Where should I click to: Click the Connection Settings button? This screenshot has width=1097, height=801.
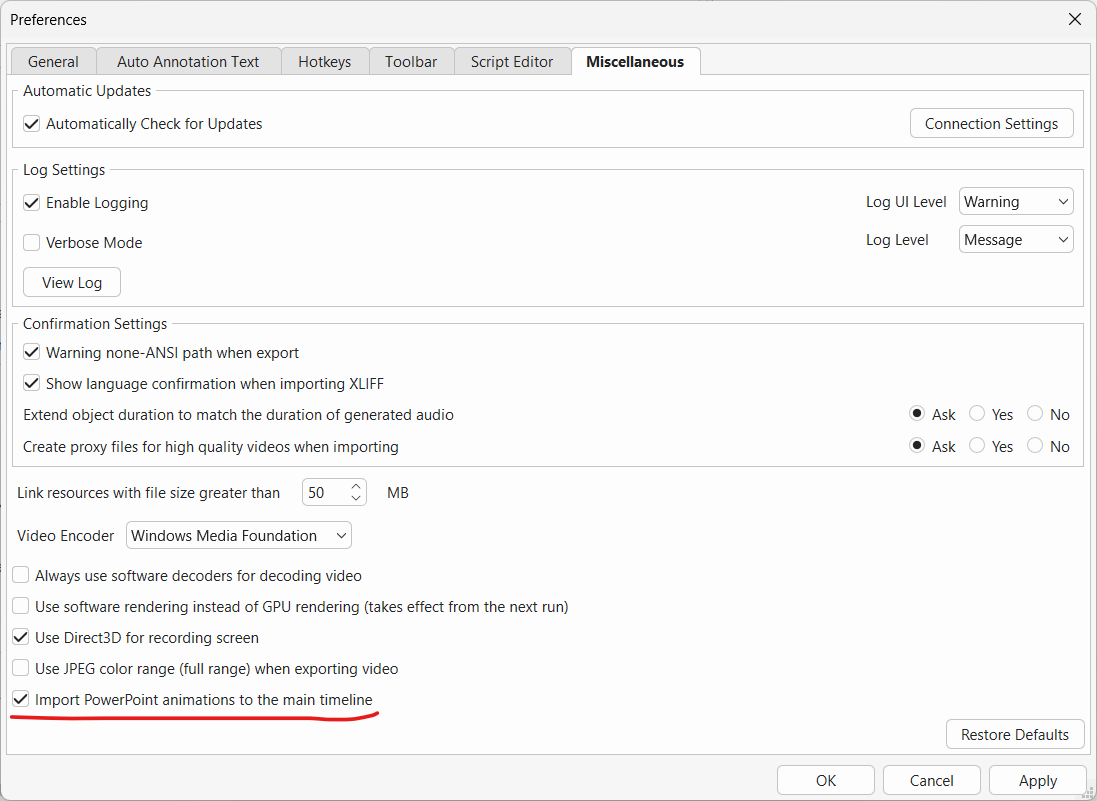pyautogui.click(x=991, y=124)
